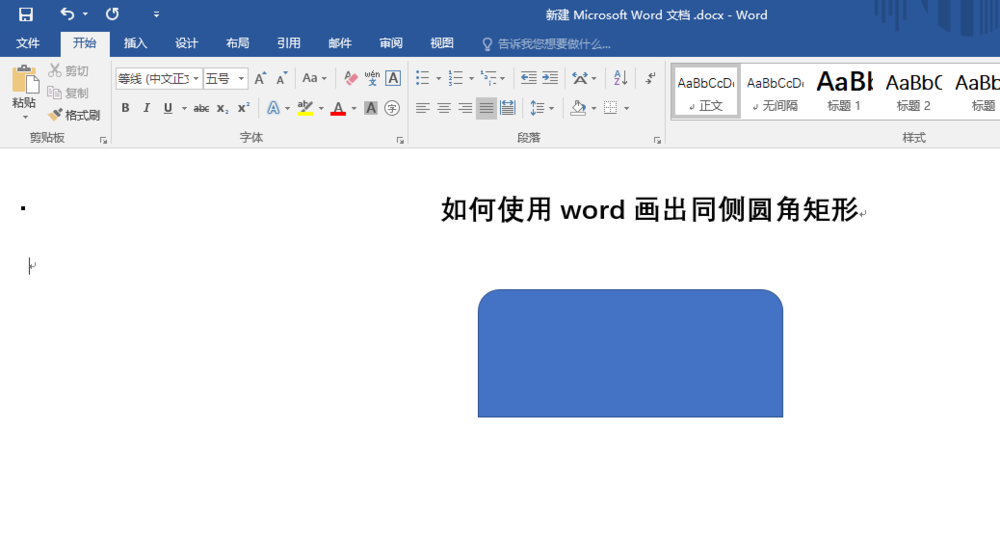This screenshot has height=538, width=1000.
Task: Apply paragraph shading paint bucket
Action: click(578, 108)
